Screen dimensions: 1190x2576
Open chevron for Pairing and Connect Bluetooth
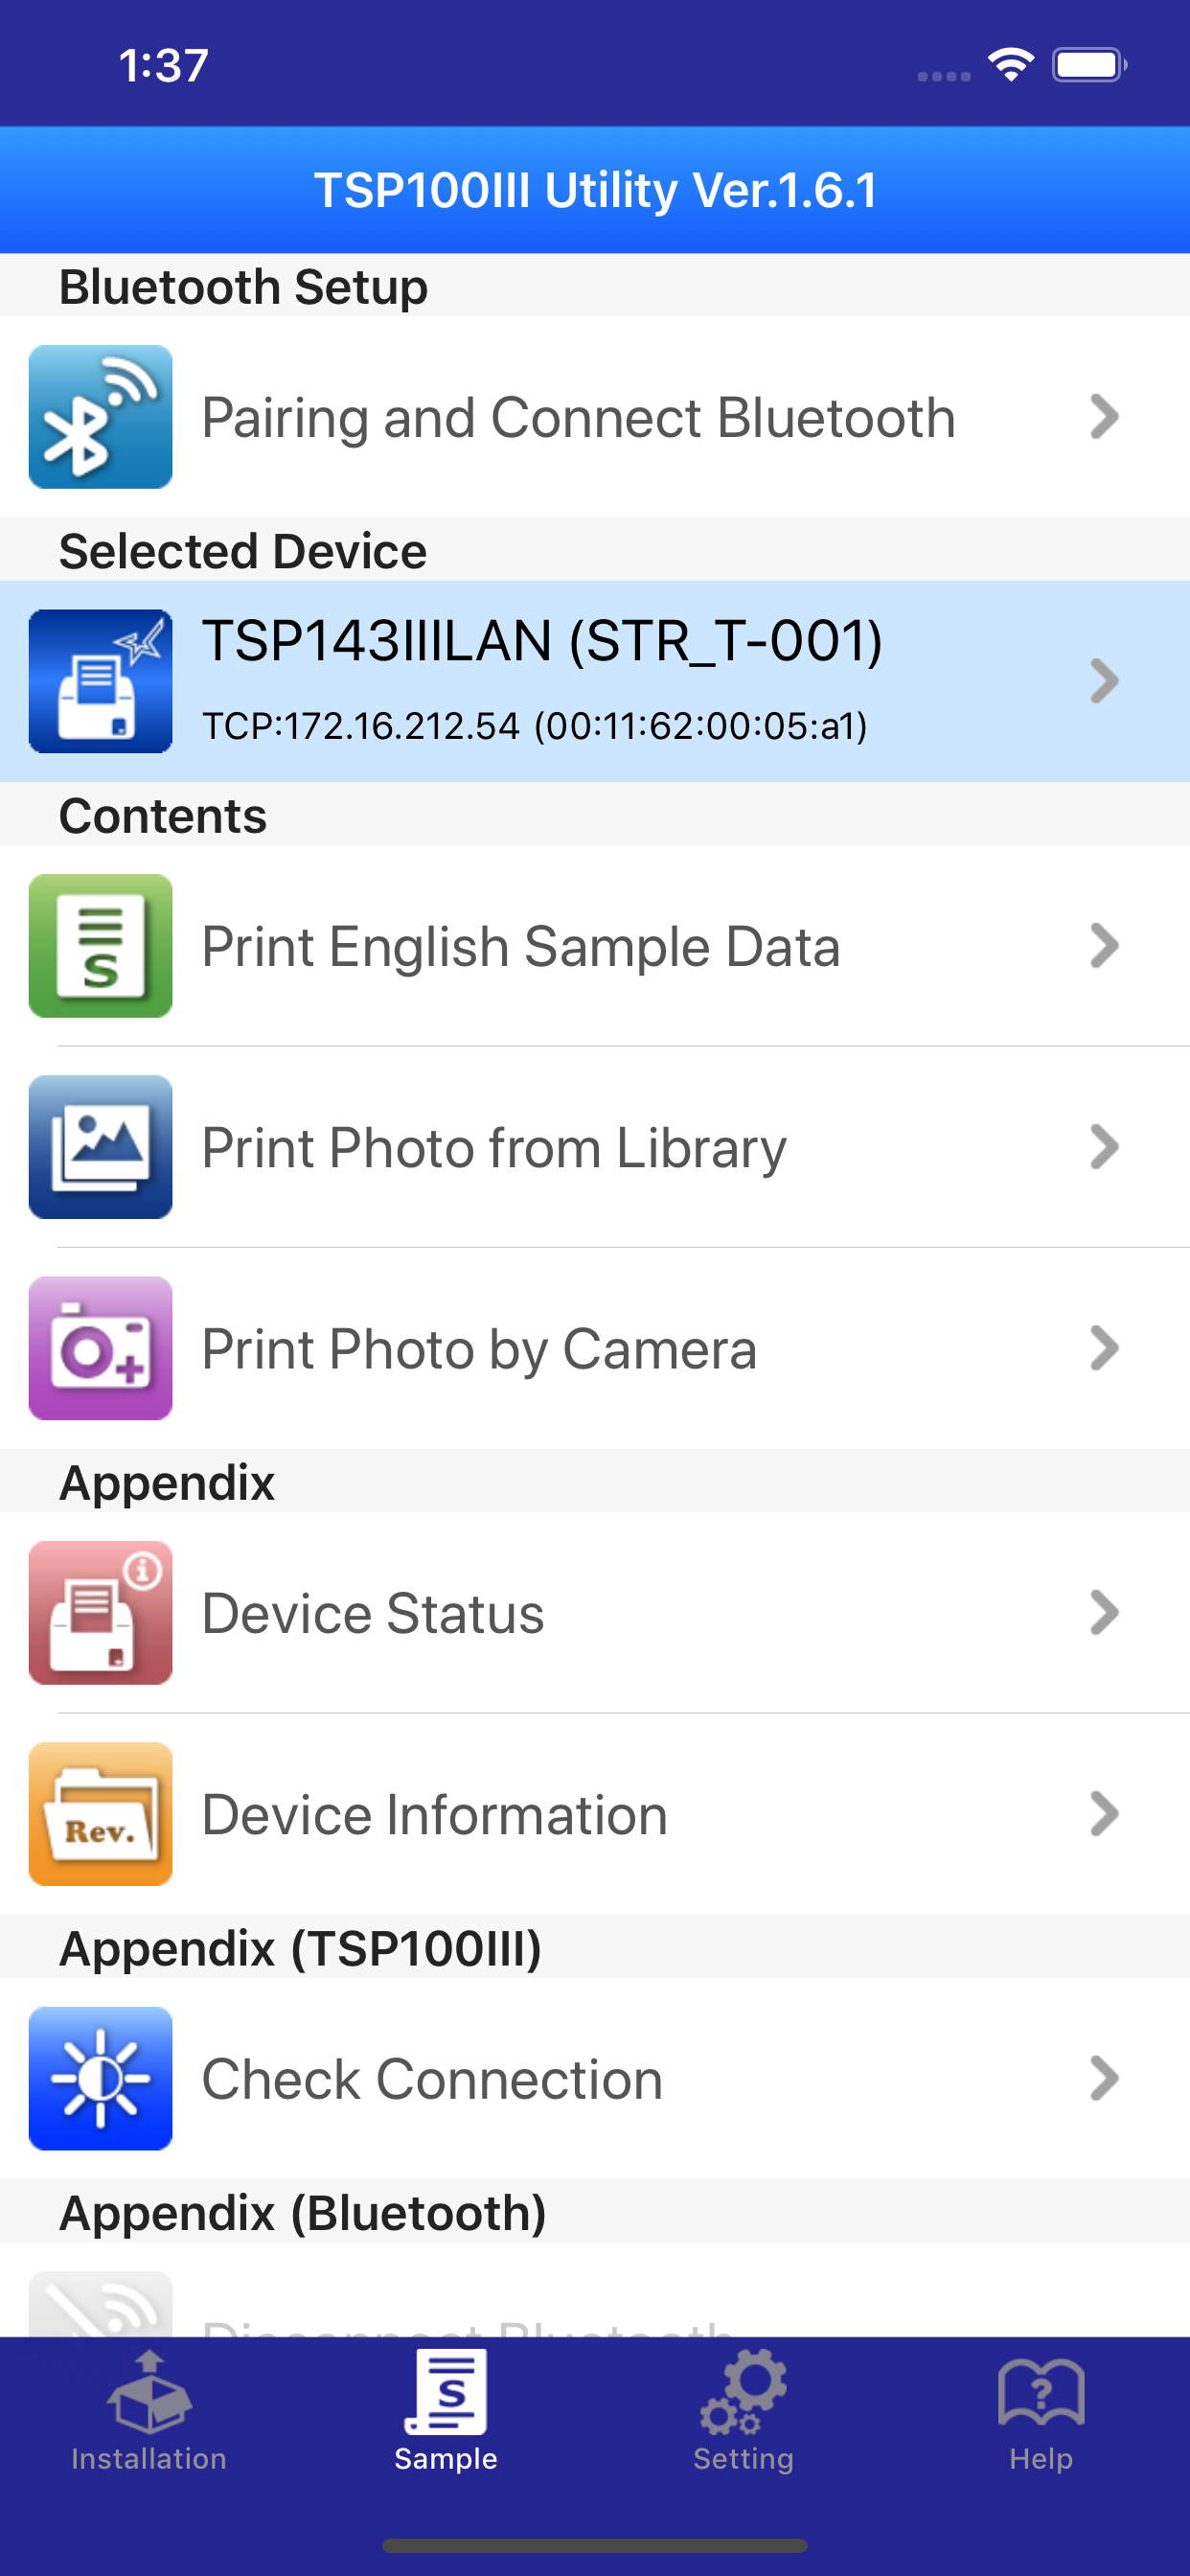[x=1103, y=417]
